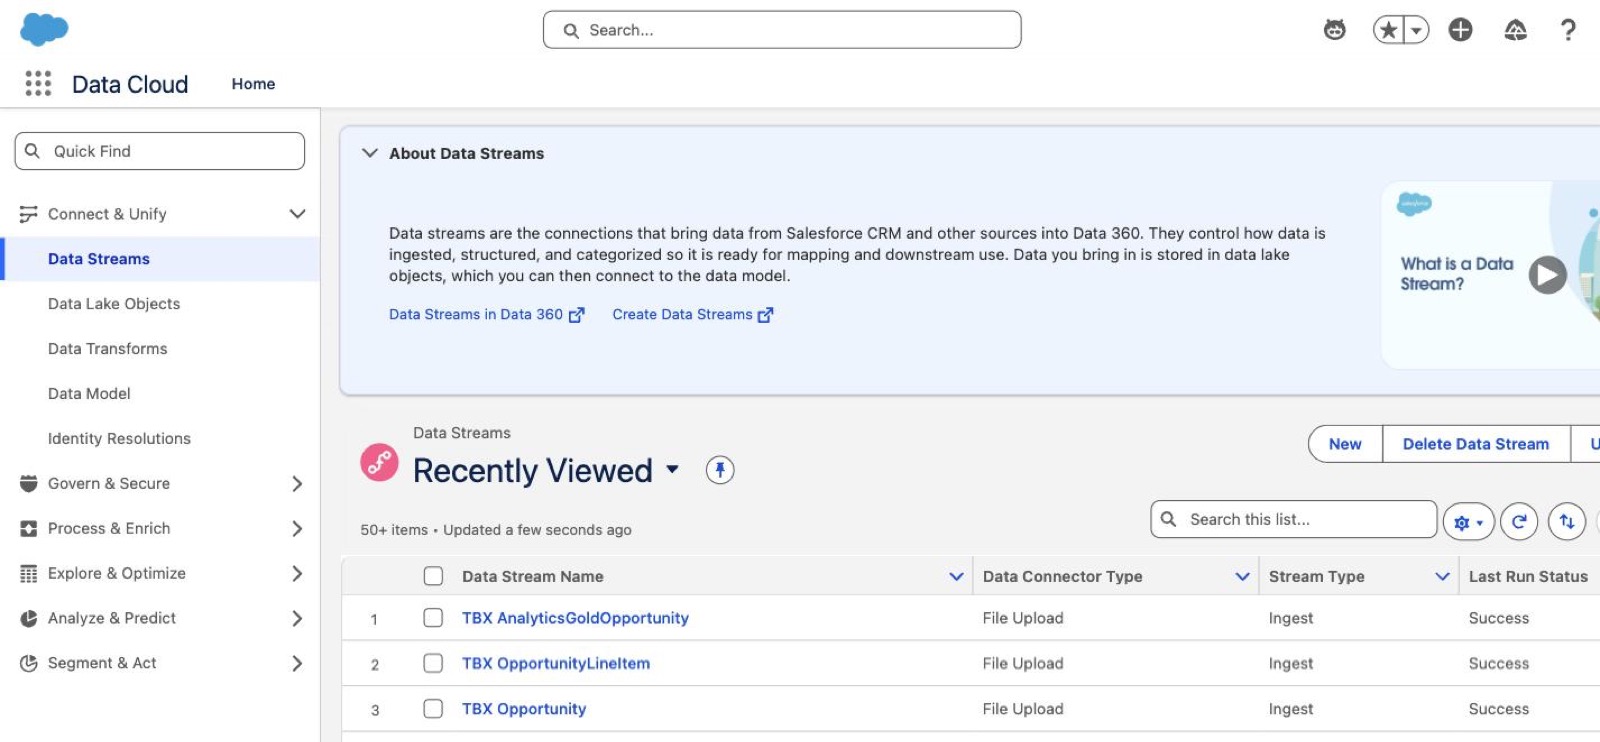The width and height of the screenshot is (1600, 742).
Task: Collapse the Connect & Unify section
Action: click(x=297, y=214)
